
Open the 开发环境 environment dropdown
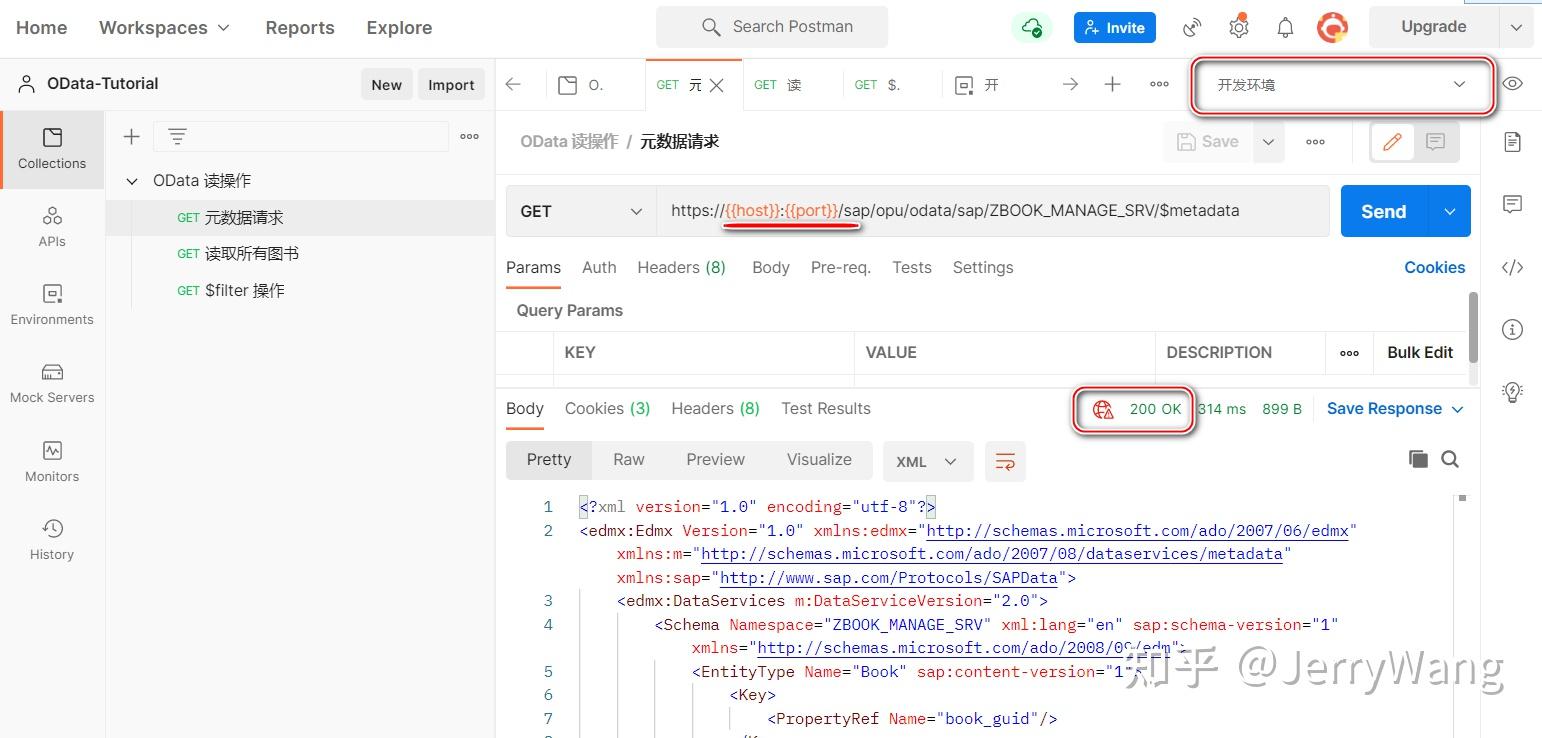point(1340,84)
